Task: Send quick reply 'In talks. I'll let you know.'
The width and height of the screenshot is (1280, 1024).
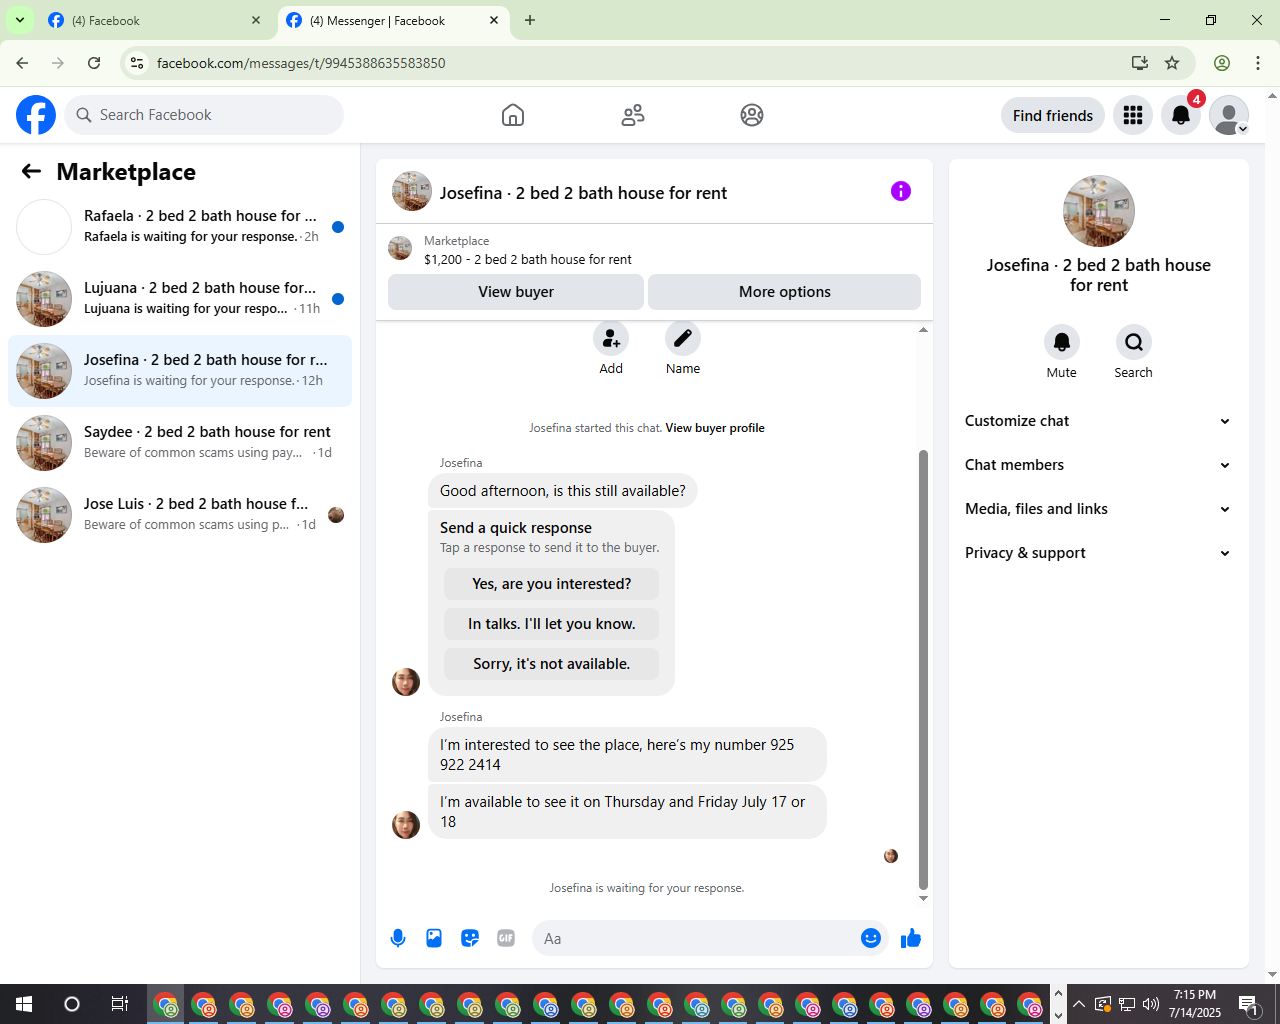Action: 552,624
